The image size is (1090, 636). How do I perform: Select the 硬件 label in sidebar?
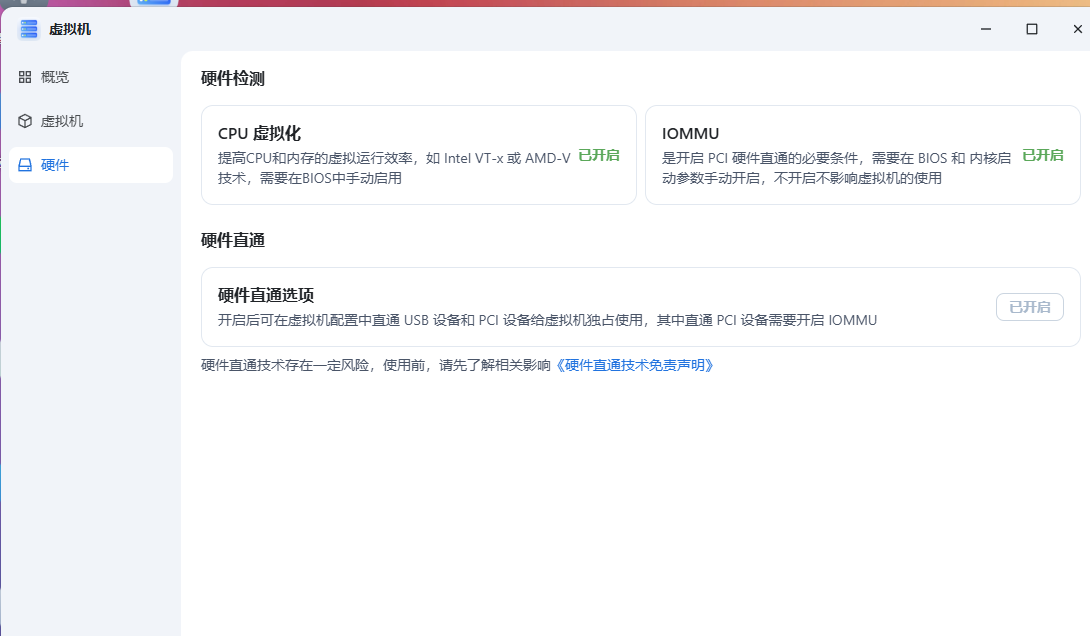(55, 165)
